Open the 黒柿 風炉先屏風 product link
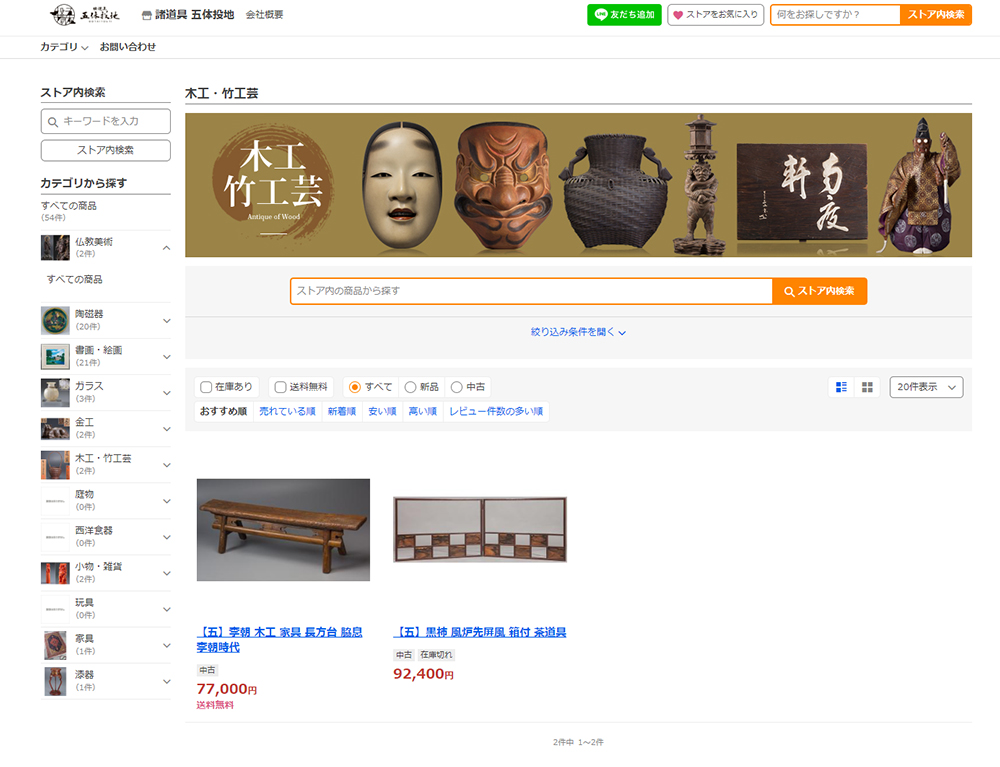 click(480, 632)
